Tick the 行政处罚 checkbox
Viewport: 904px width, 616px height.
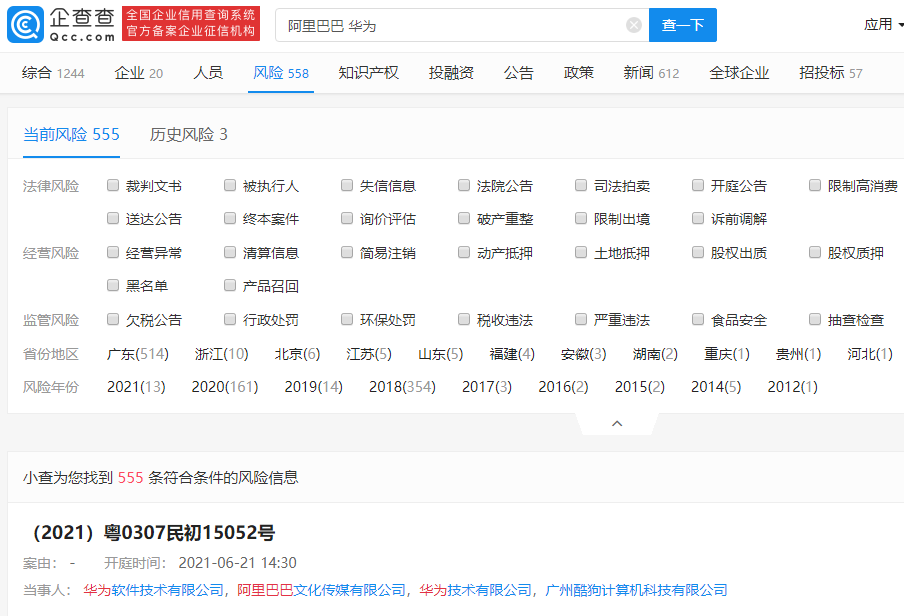[231, 320]
